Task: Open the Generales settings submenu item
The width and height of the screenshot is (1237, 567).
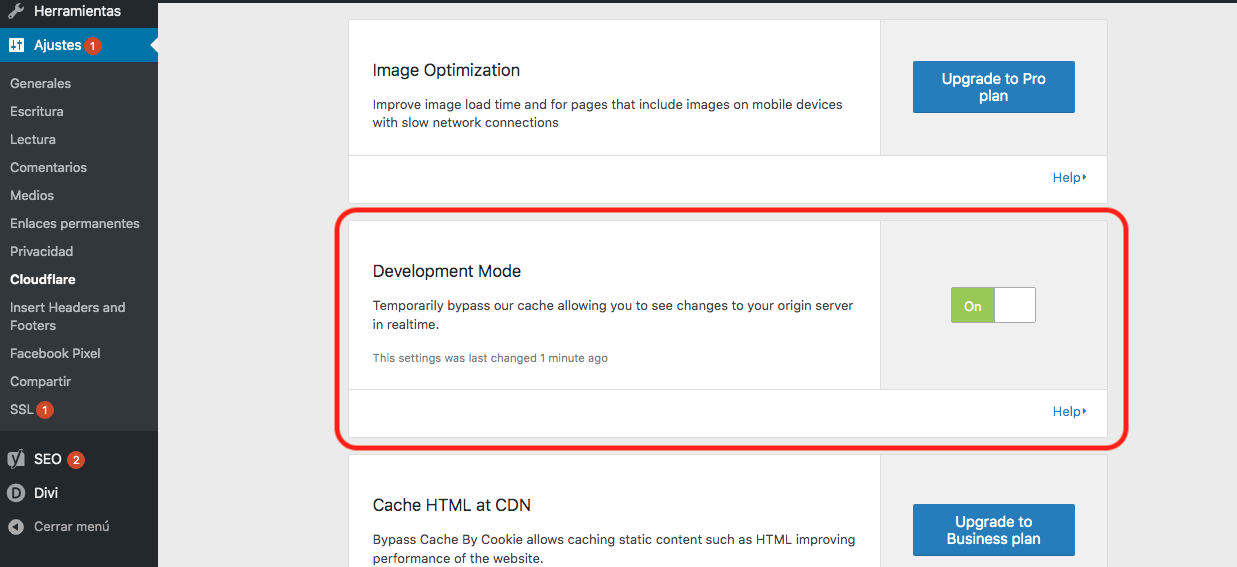Action: click(40, 83)
